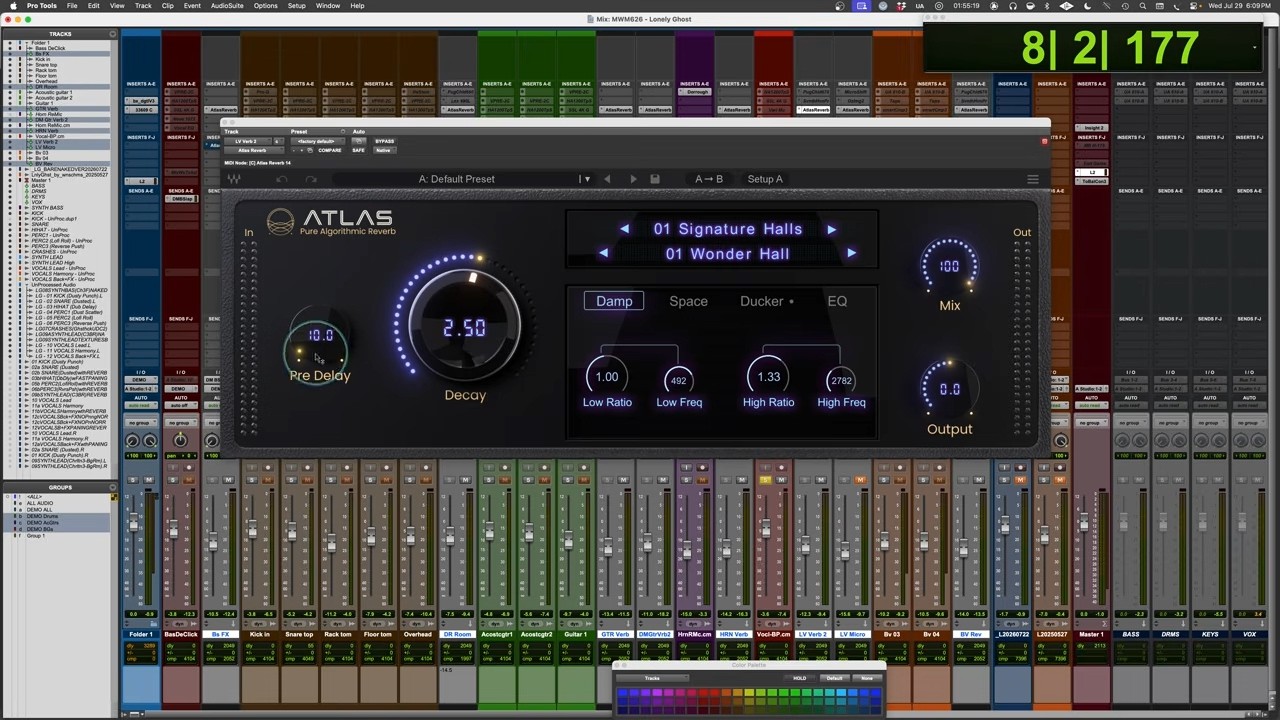
Task: Click the Output knob showing 0.0
Action: tap(949, 390)
